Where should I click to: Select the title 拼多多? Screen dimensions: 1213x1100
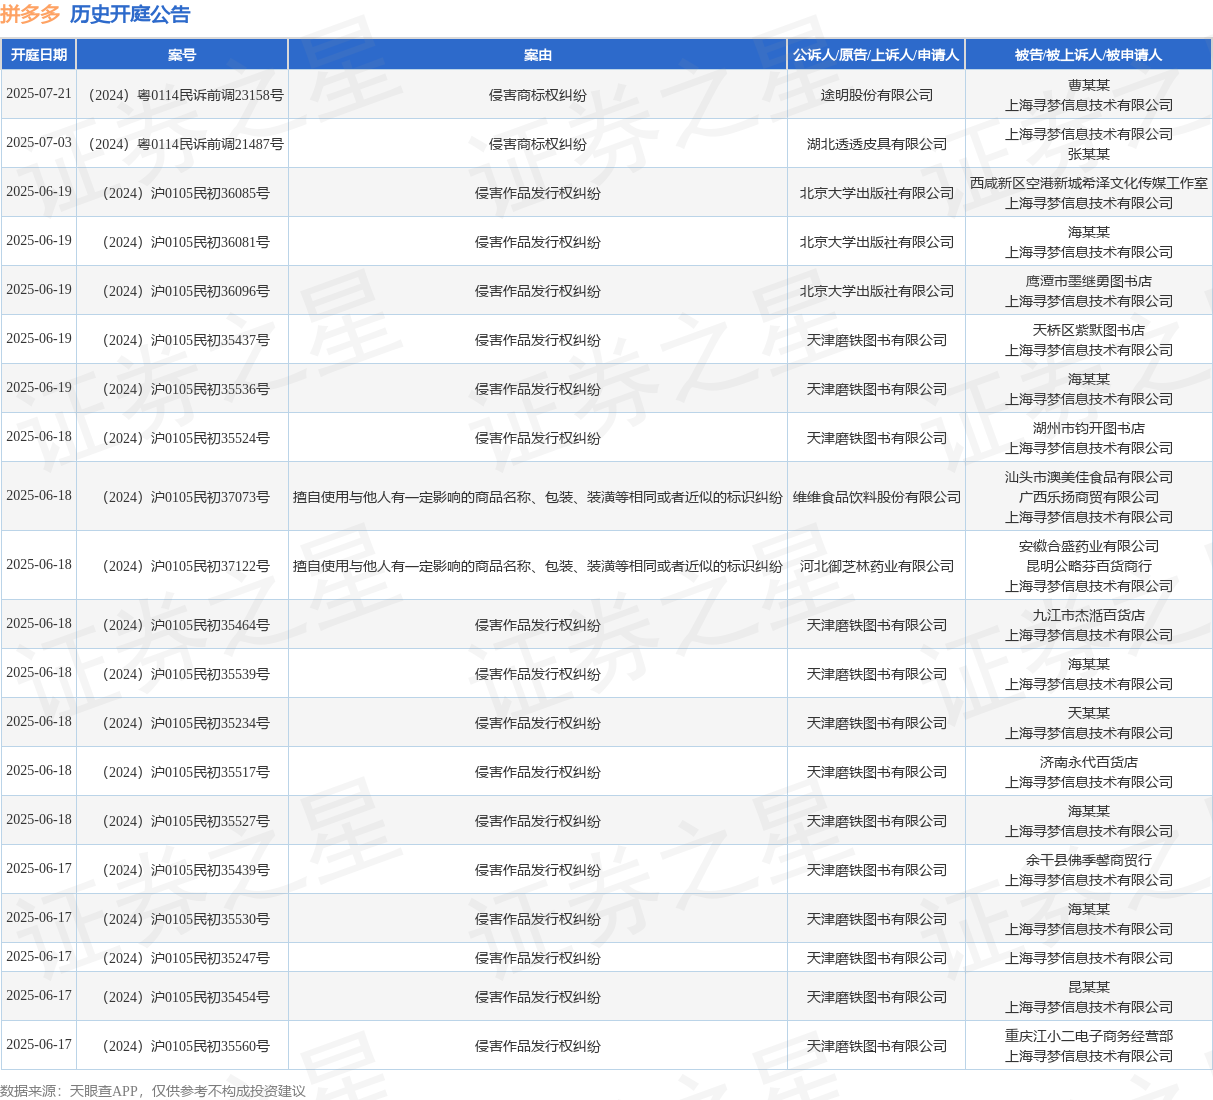[30, 14]
